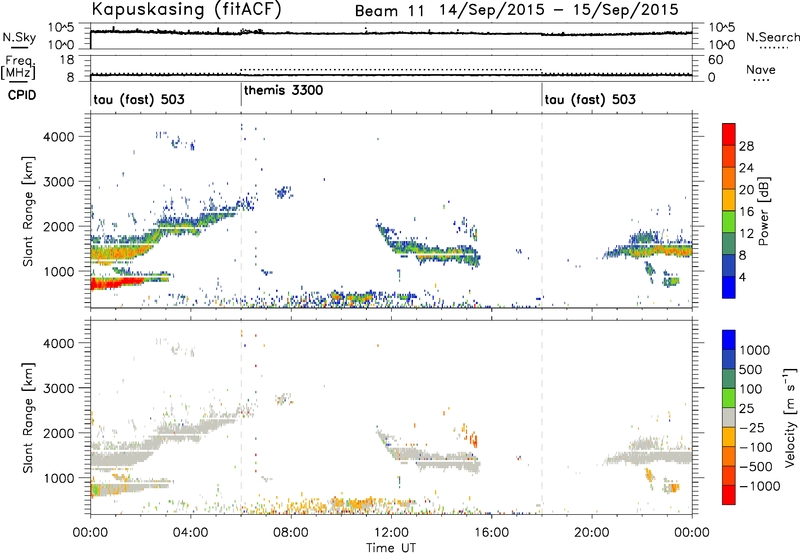Viewport: 800px width, 554px height.
Task: Click the "Nave" legend label
Action: [761, 69]
